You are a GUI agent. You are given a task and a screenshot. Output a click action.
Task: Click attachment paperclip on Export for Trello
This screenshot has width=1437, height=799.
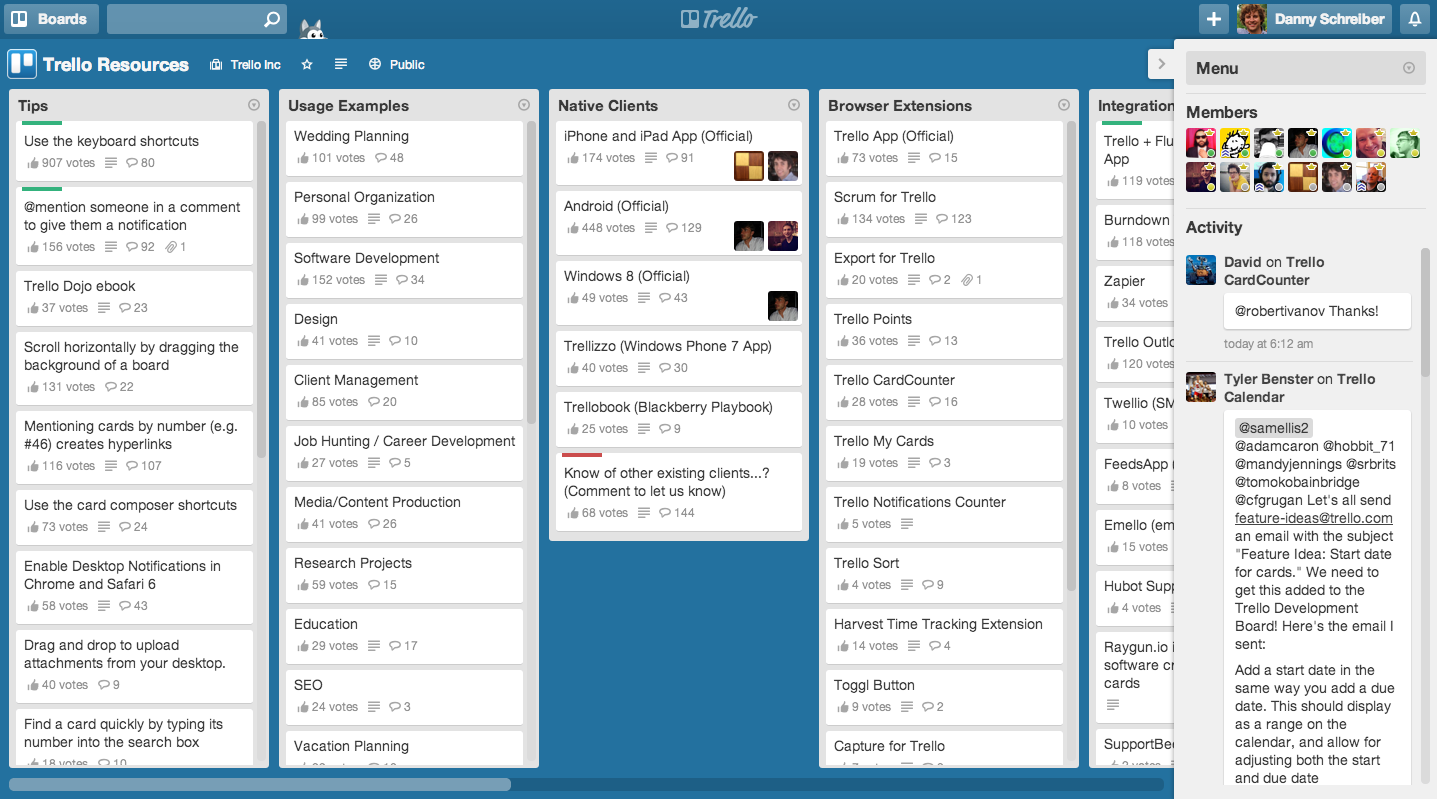click(x=966, y=280)
